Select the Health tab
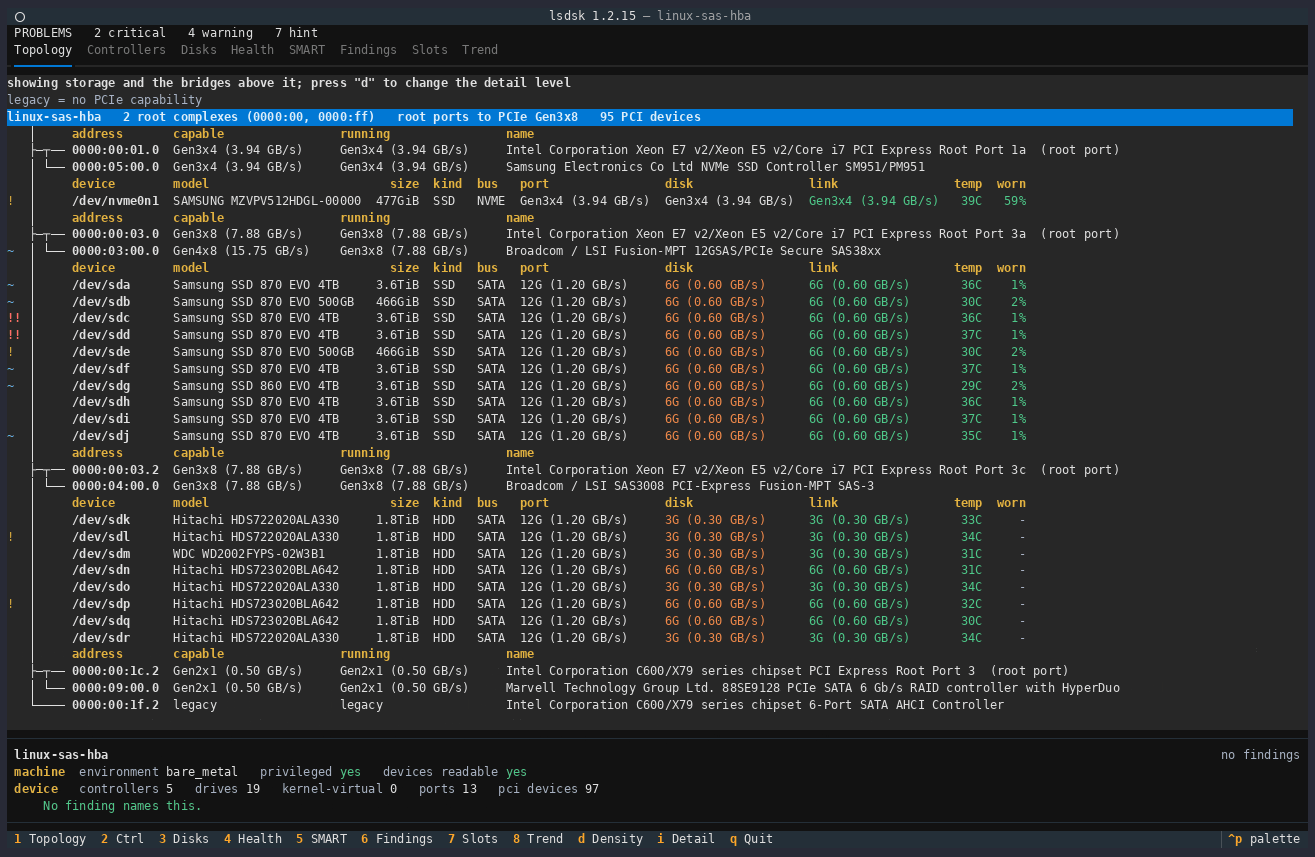The width and height of the screenshot is (1315, 857). point(252,50)
